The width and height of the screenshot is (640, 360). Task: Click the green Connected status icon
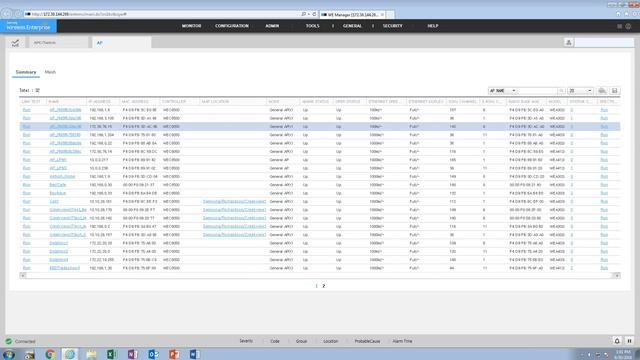(9, 341)
